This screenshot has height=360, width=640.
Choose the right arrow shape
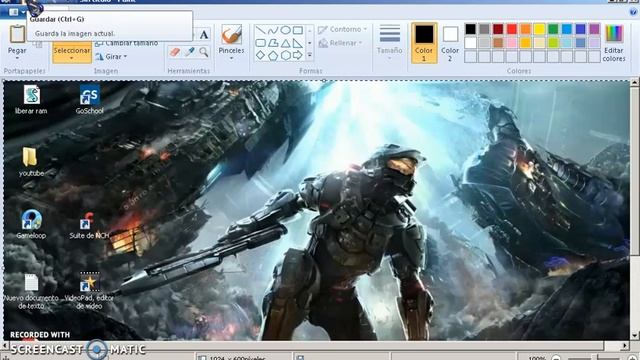tap(298, 55)
